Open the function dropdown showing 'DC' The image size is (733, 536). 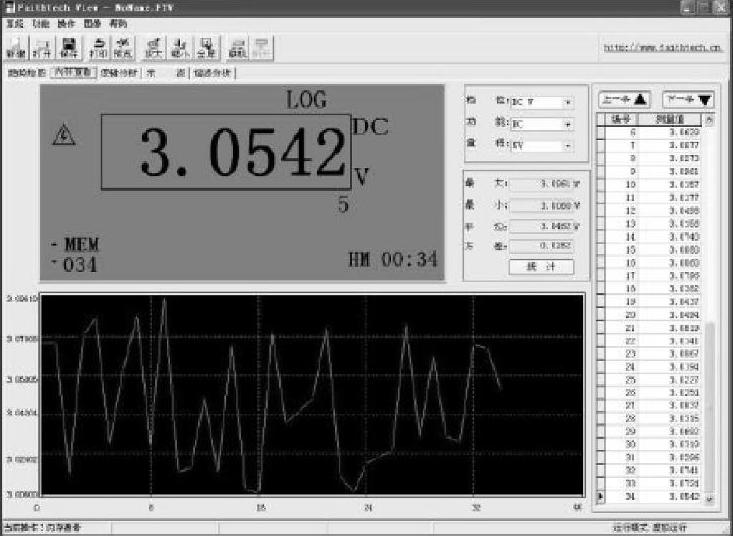click(x=568, y=124)
